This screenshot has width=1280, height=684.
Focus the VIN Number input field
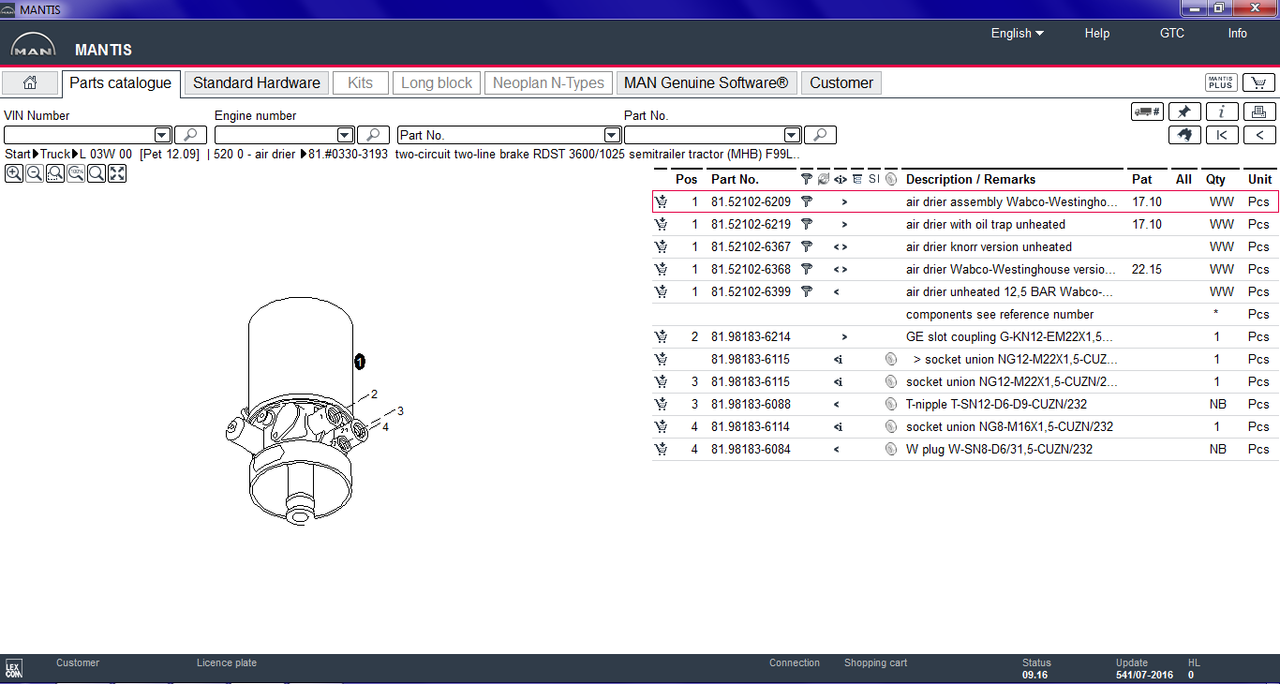click(79, 135)
